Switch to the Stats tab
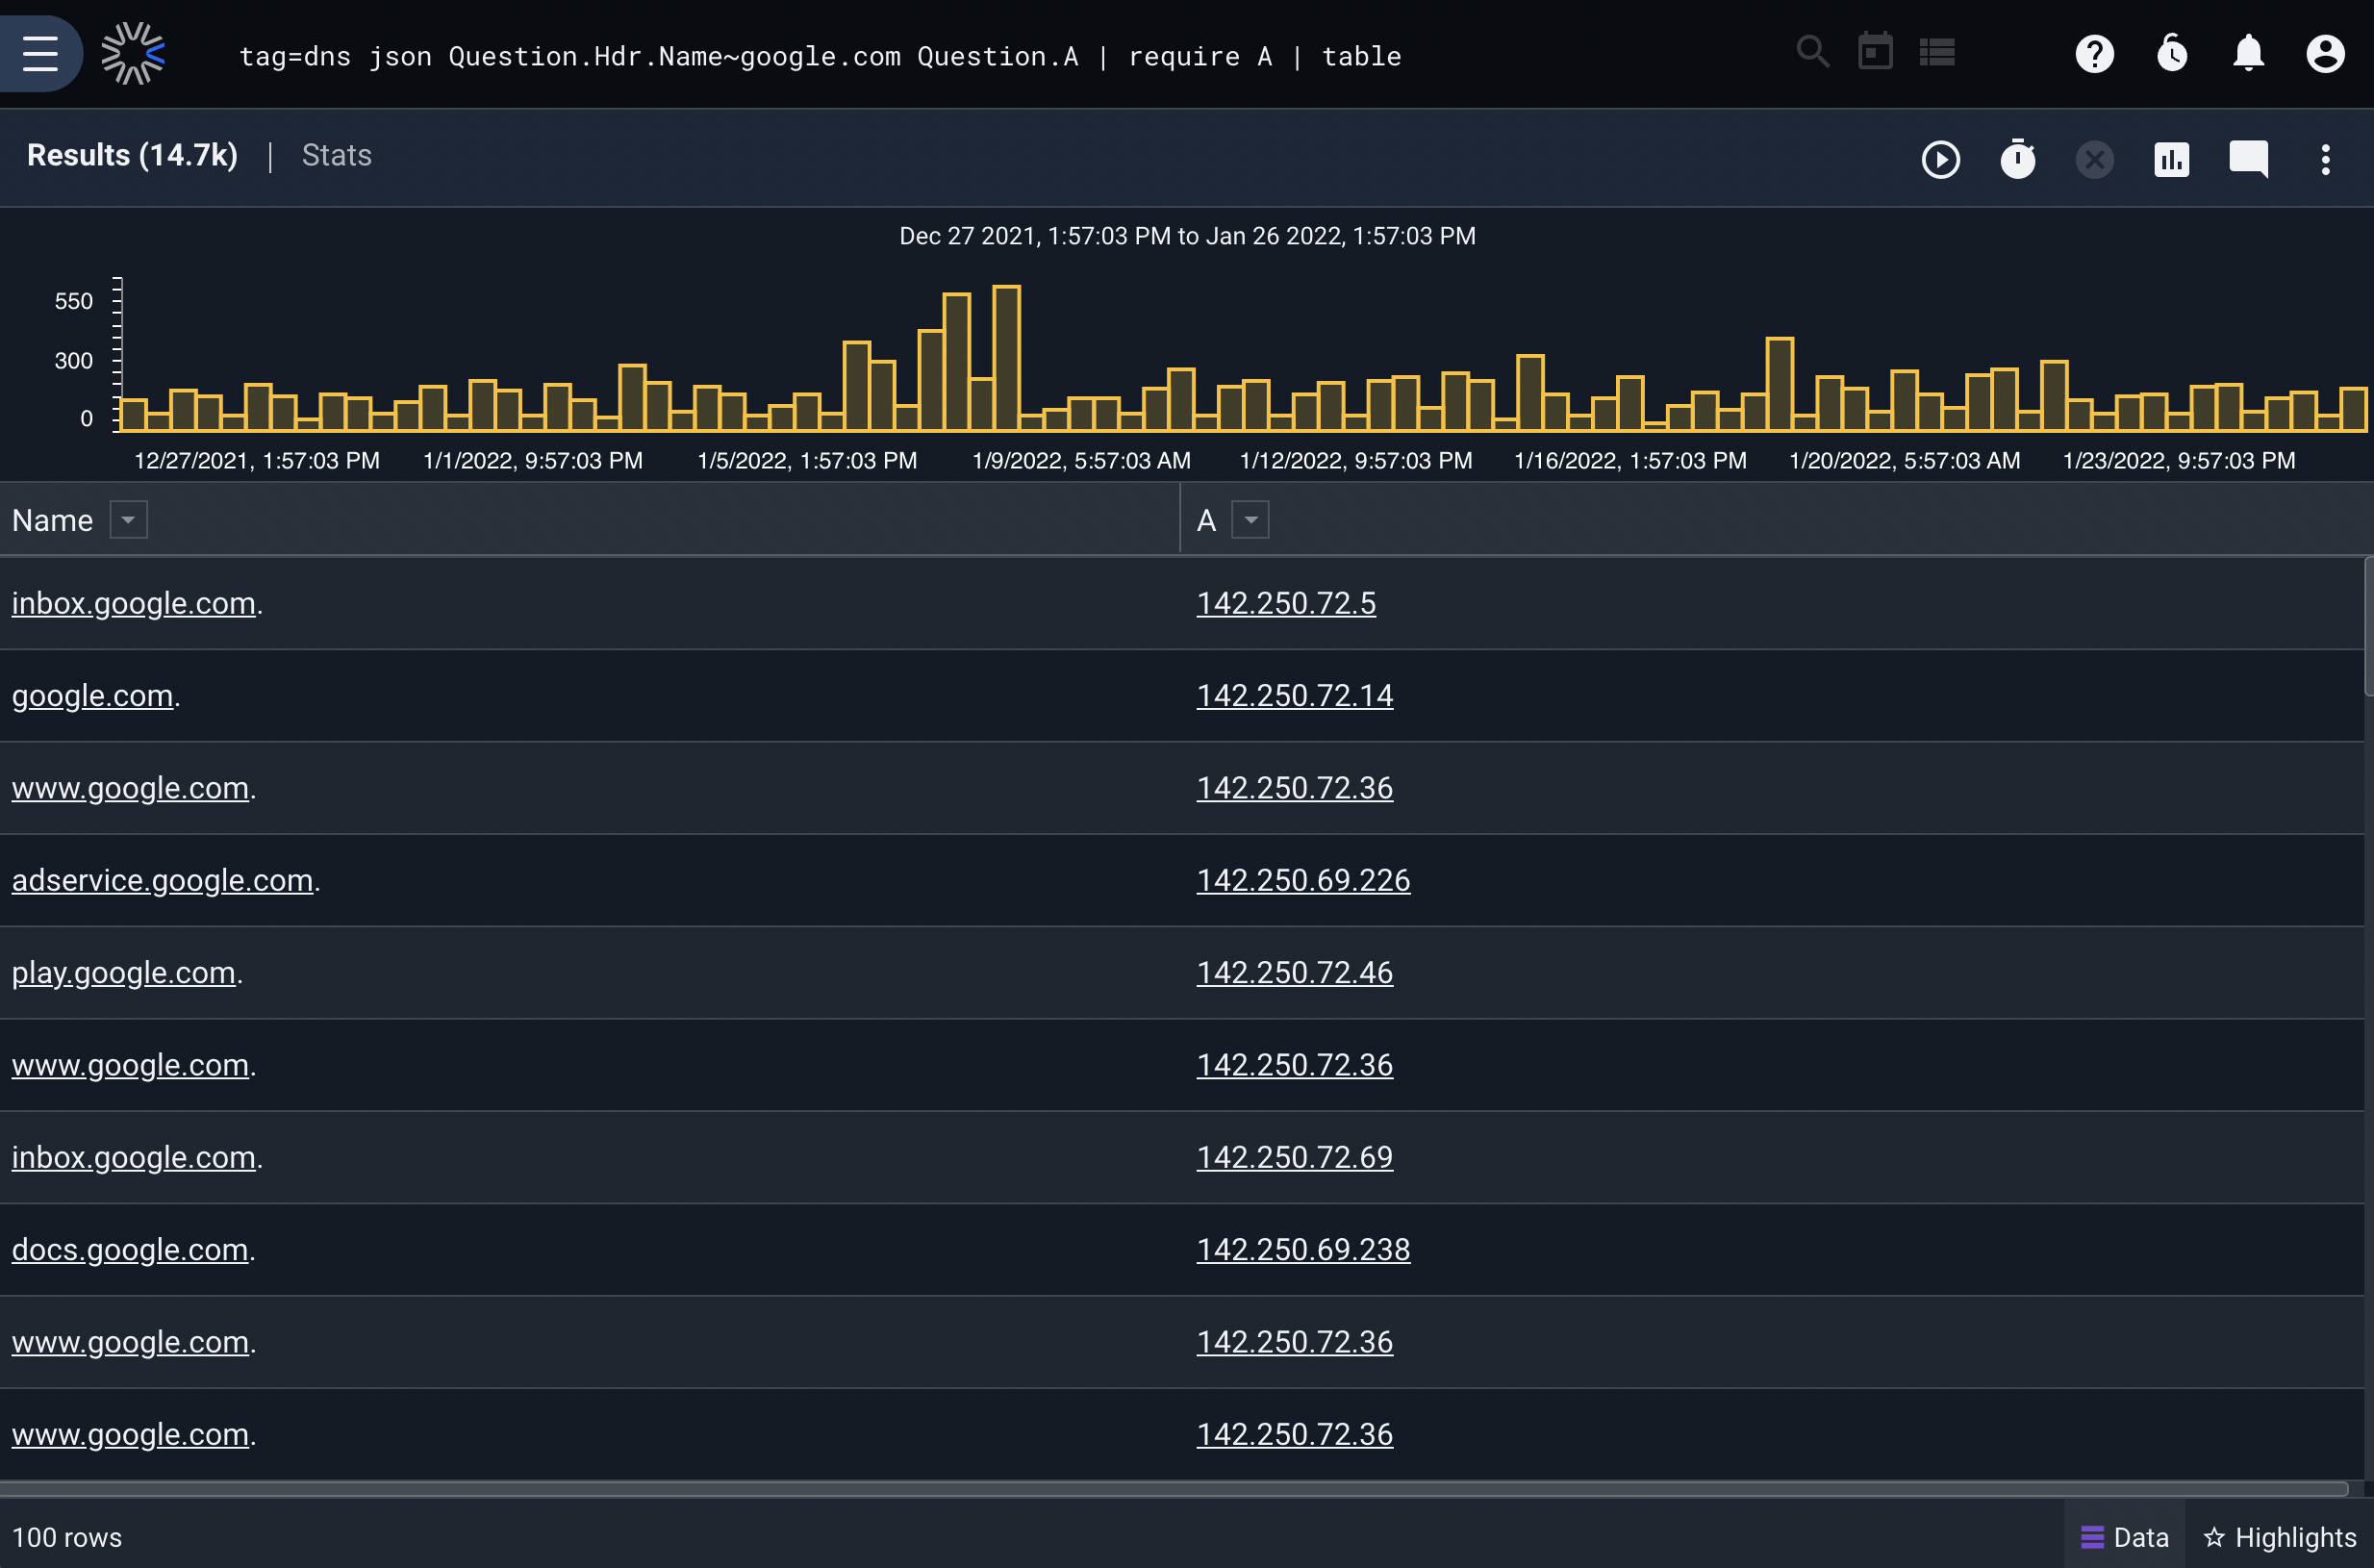Image resolution: width=2374 pixels, height=1568 pixels. tap(336, 155)
